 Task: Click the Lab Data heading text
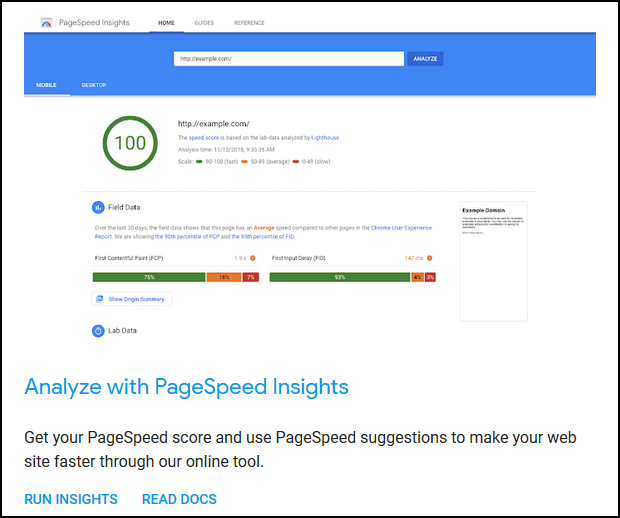[x=122, y=331]
